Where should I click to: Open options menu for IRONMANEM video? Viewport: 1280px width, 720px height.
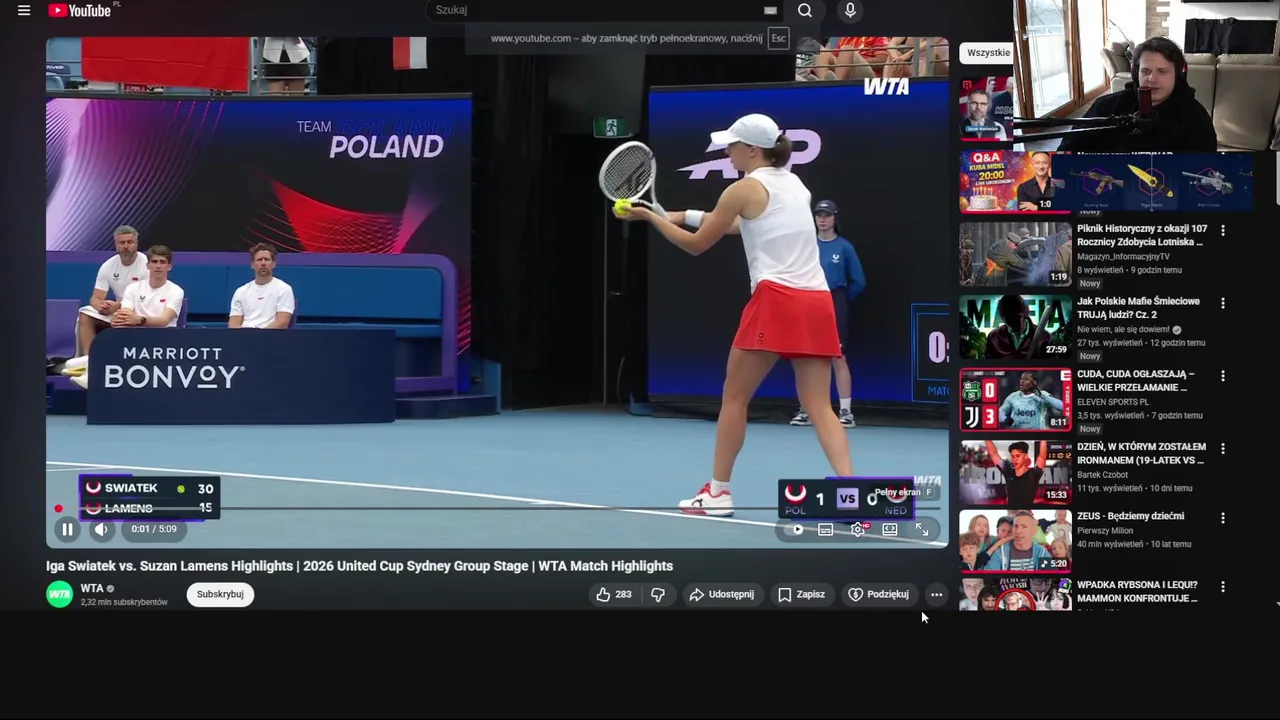click(x=1222, y=449)
